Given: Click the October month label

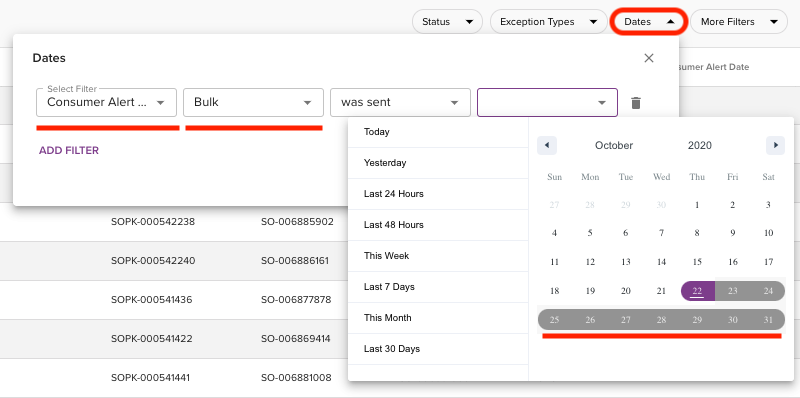Looking at the screenshot, I should 614,145.
